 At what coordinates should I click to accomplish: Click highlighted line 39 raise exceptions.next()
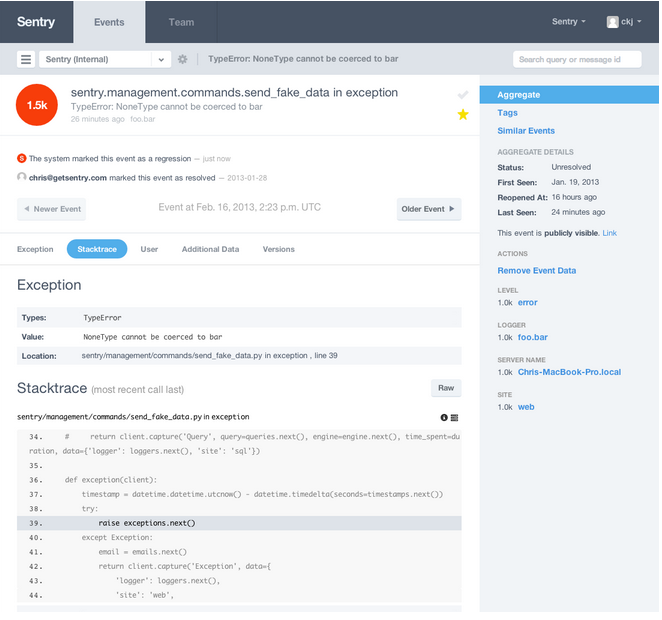[x=239, y=523]
